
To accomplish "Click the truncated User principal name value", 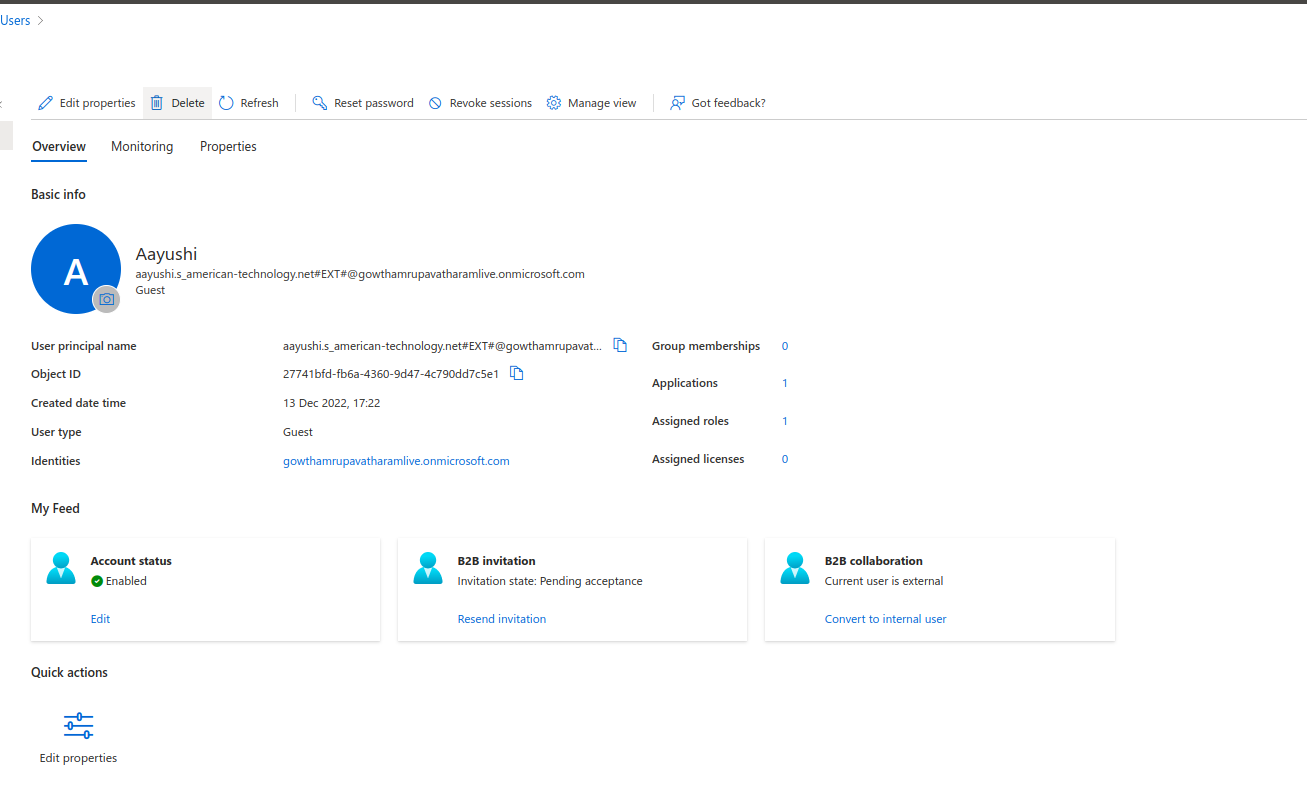I will pos(443,346).
